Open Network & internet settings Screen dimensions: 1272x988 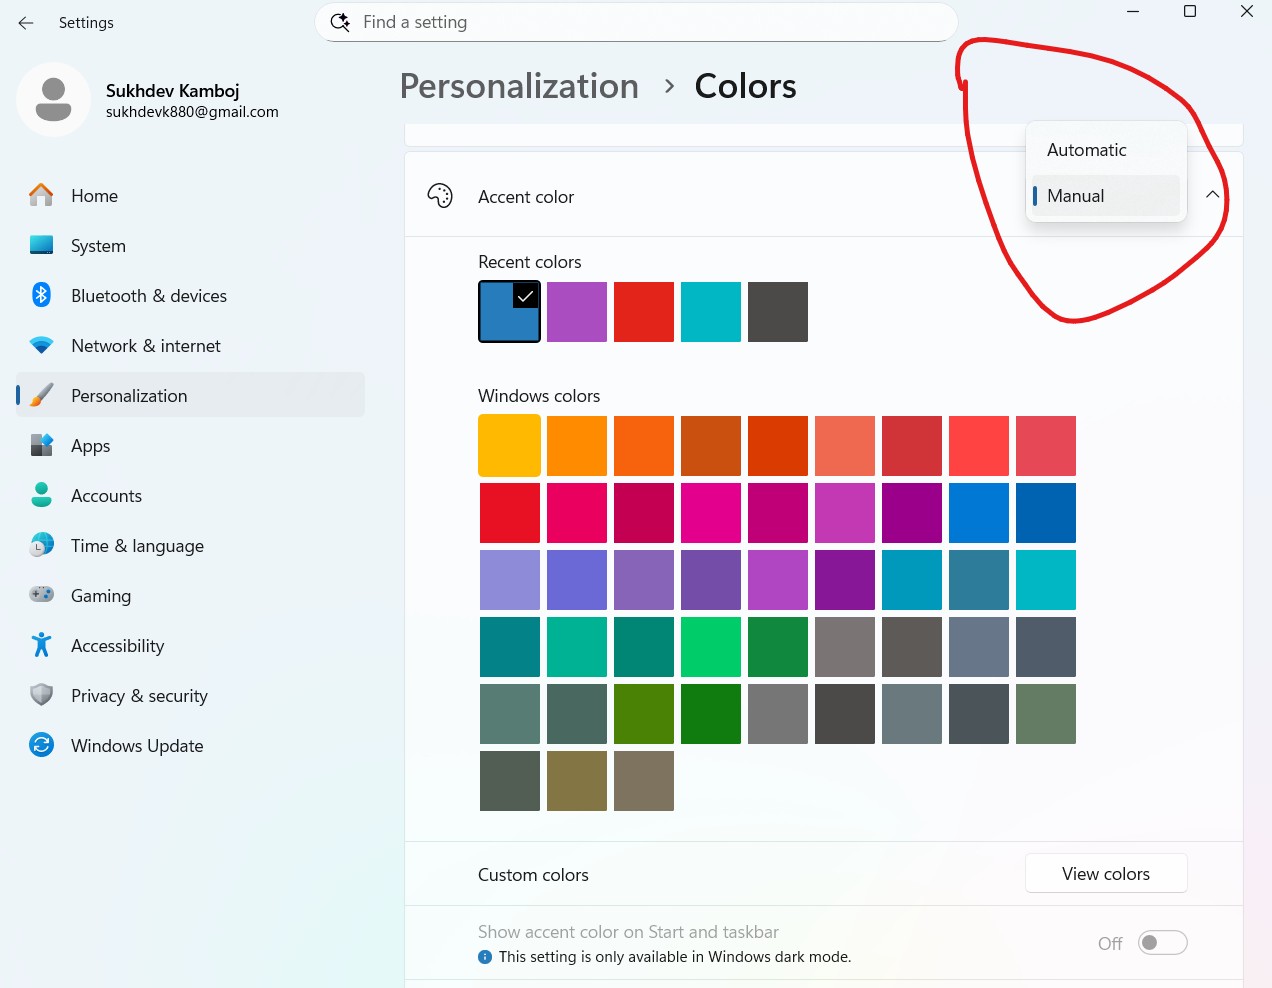click(145, 345)
